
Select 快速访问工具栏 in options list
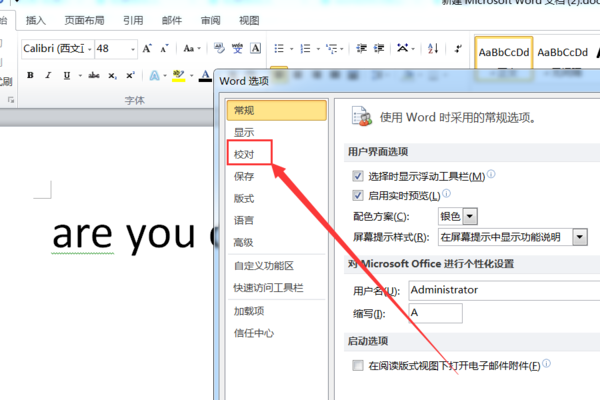(277, 288)
